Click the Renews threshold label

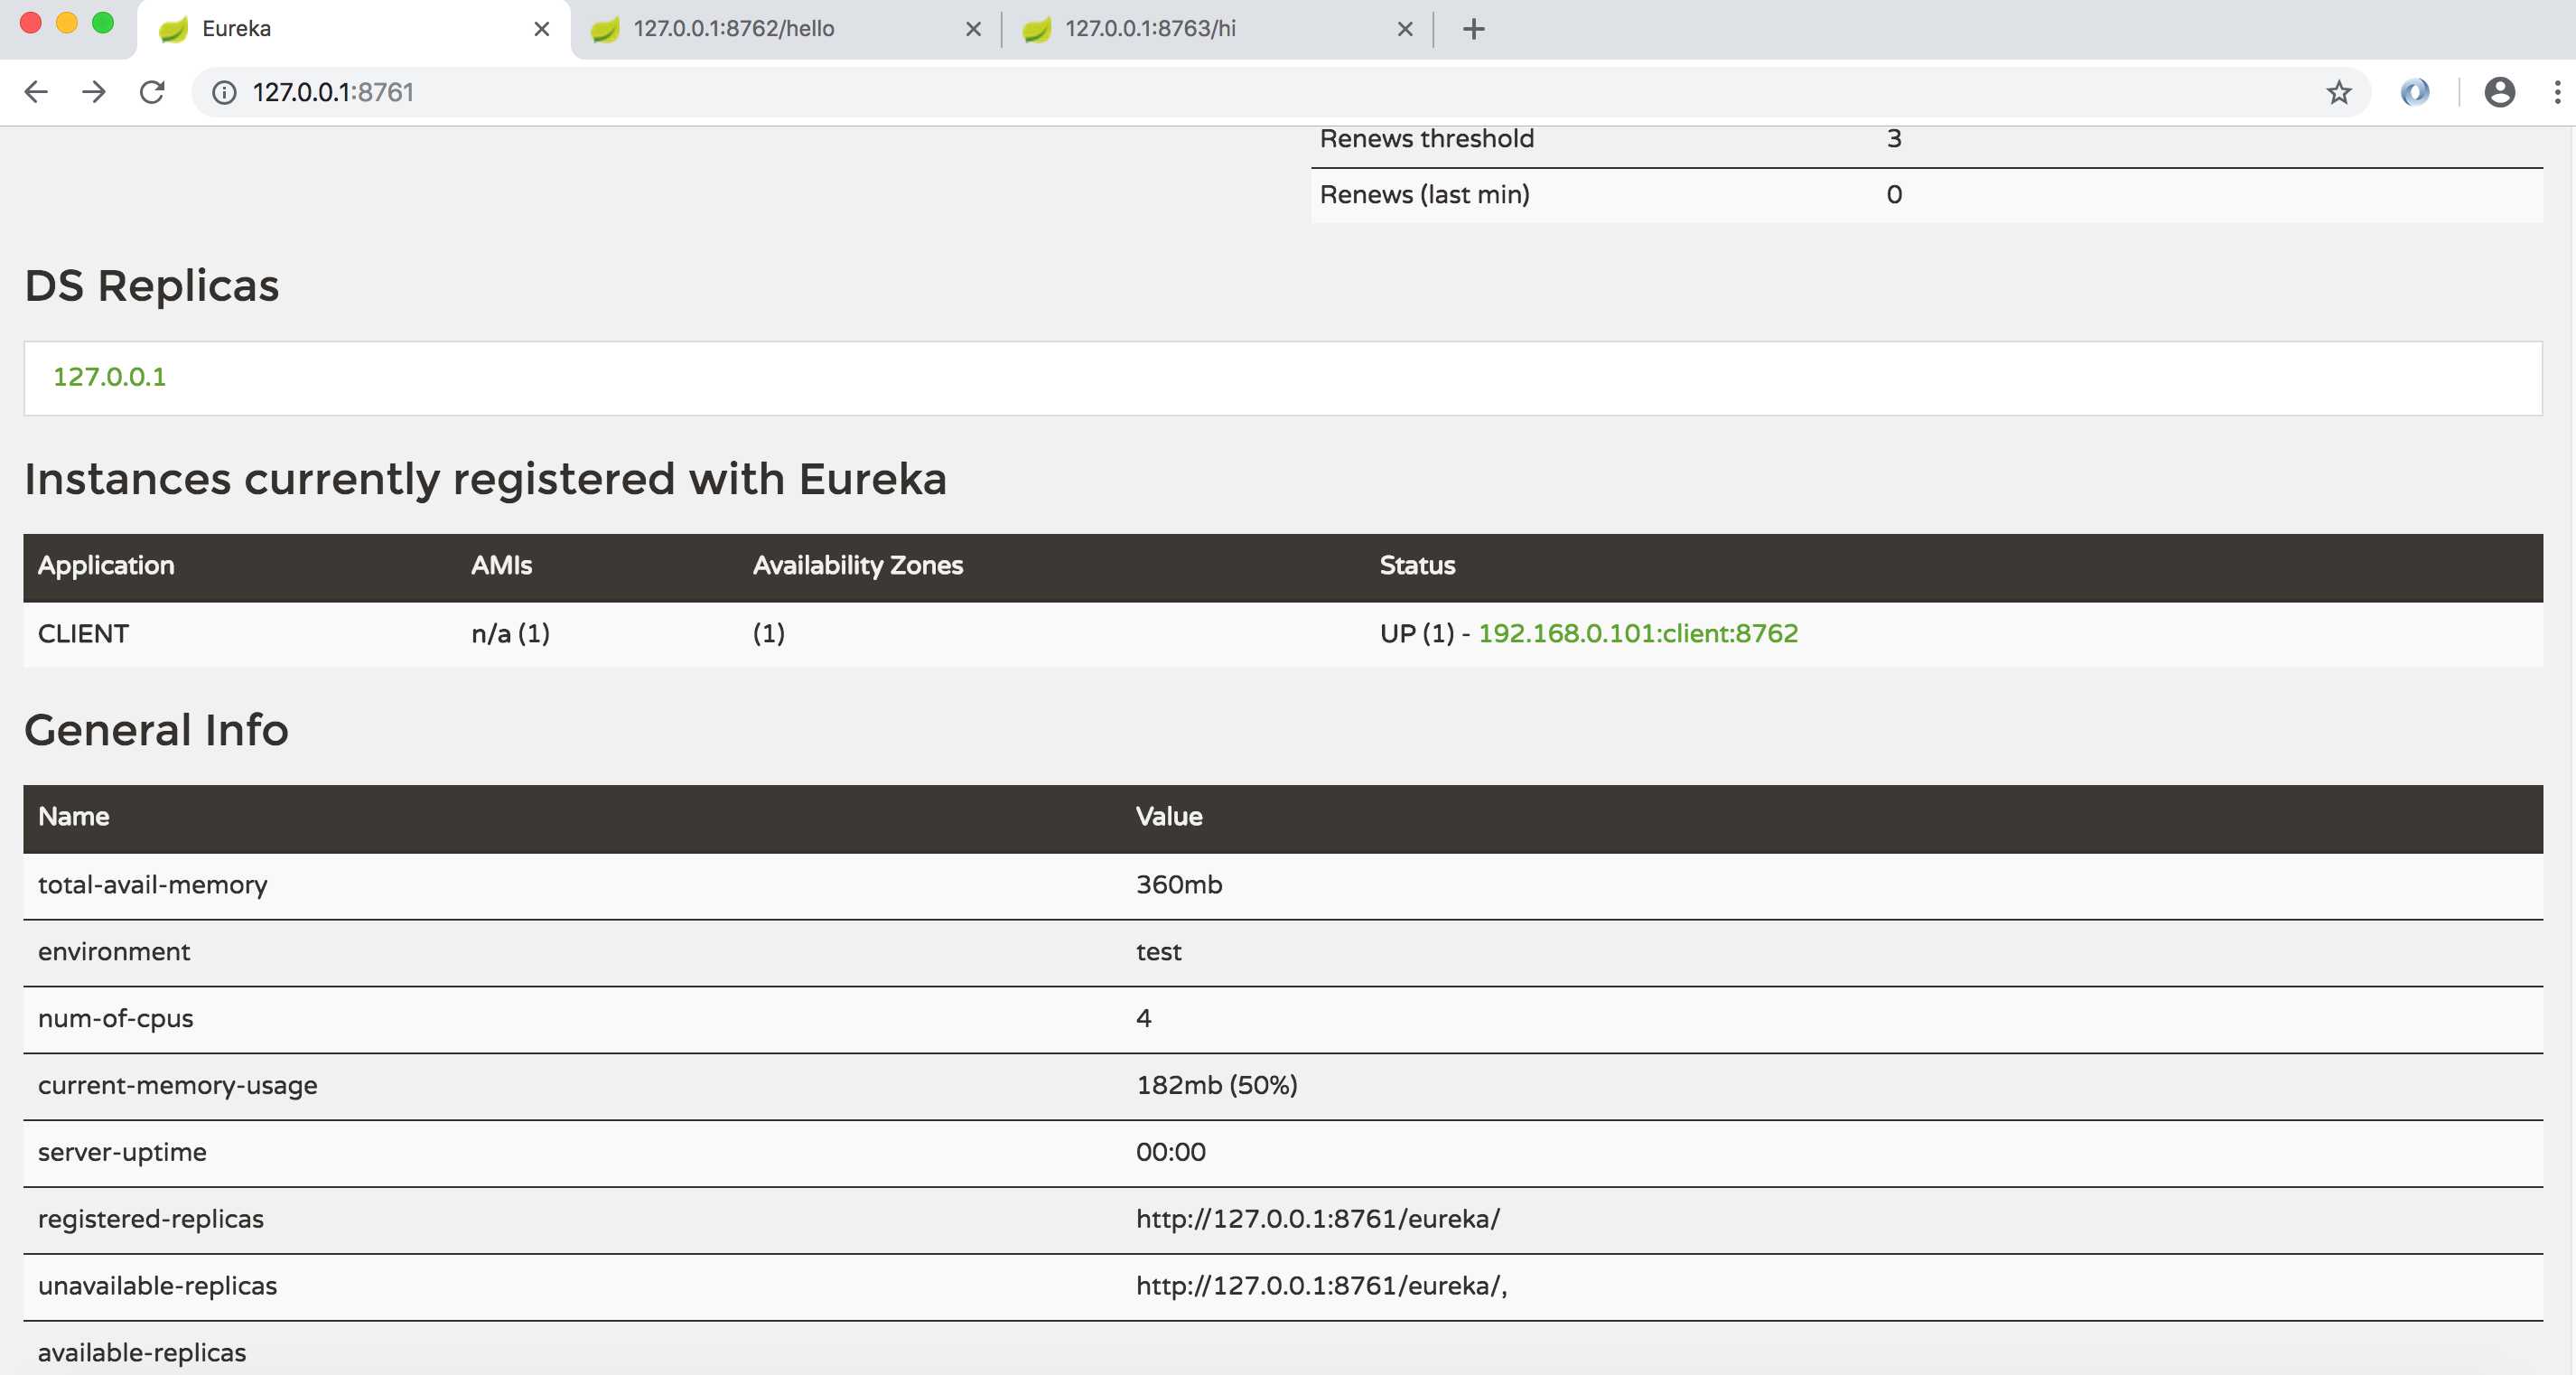1426,139
